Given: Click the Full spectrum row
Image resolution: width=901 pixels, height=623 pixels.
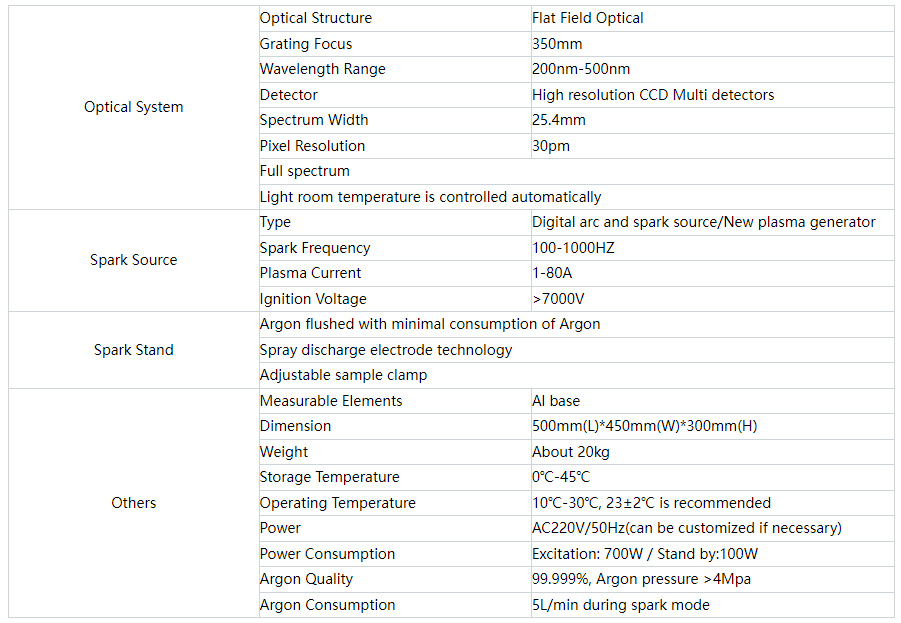Looking at the screenshot, I should (576, 171).
